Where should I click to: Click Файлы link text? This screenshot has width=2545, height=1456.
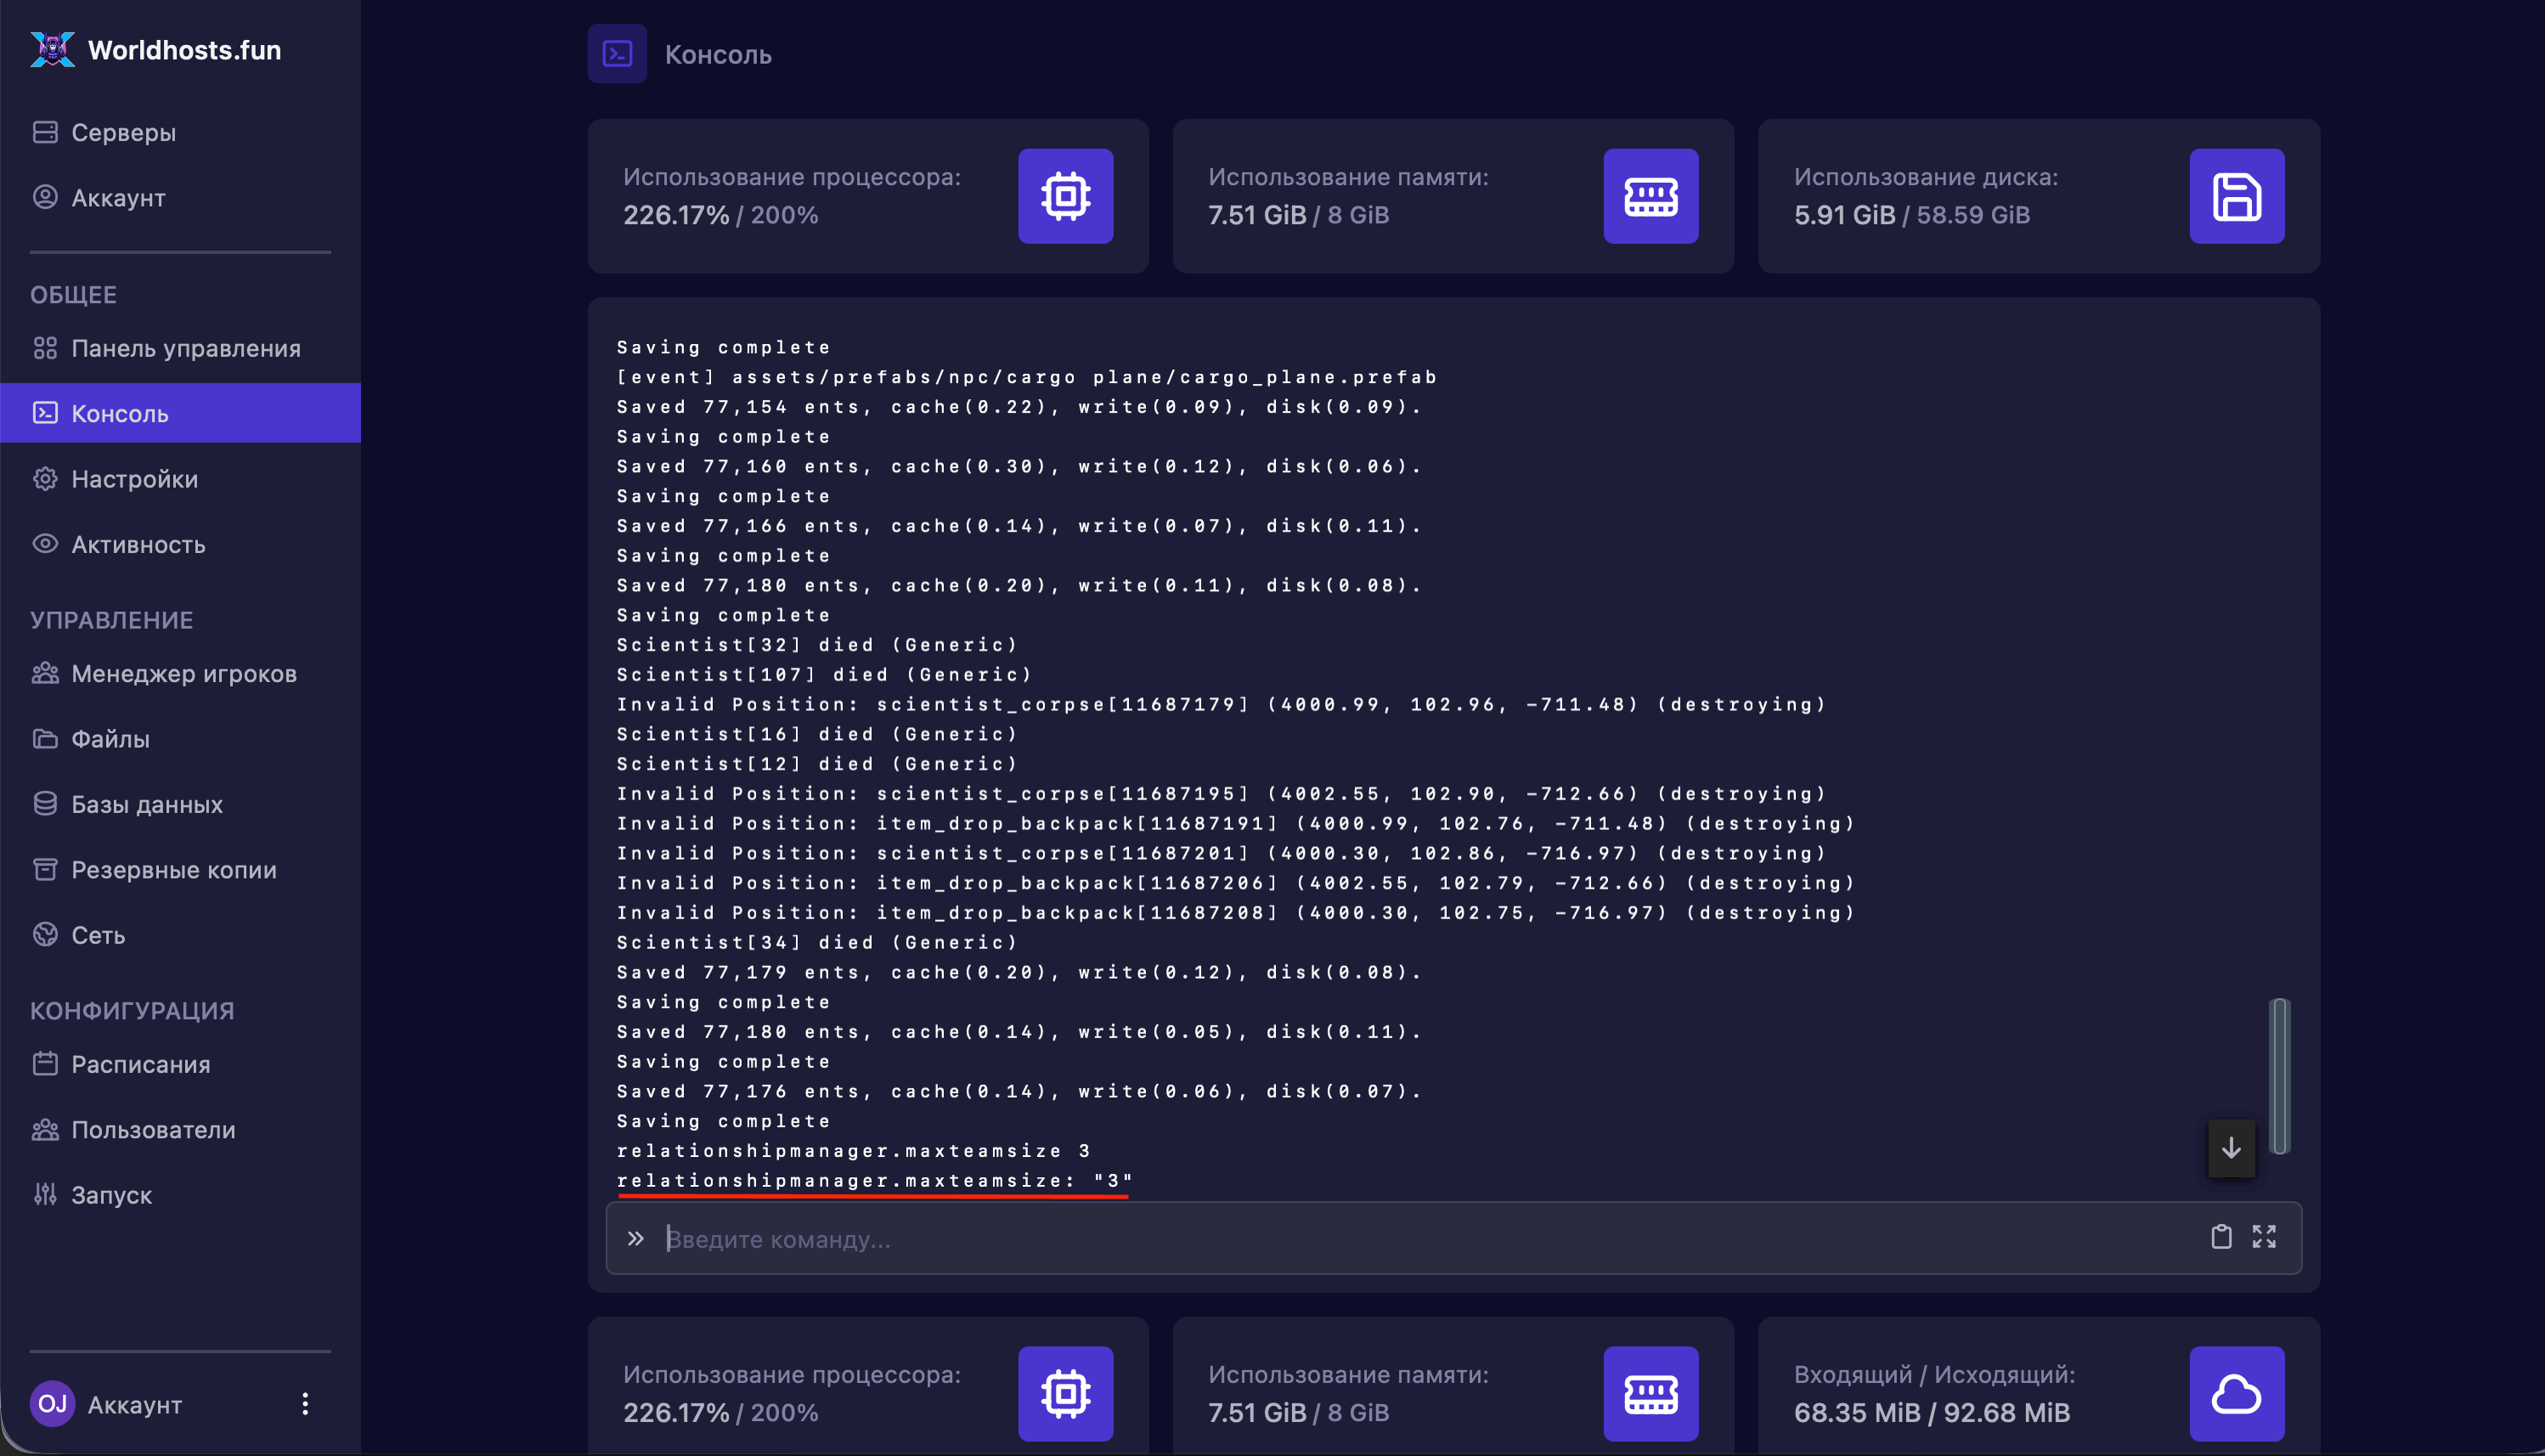[x=110, y=739]
